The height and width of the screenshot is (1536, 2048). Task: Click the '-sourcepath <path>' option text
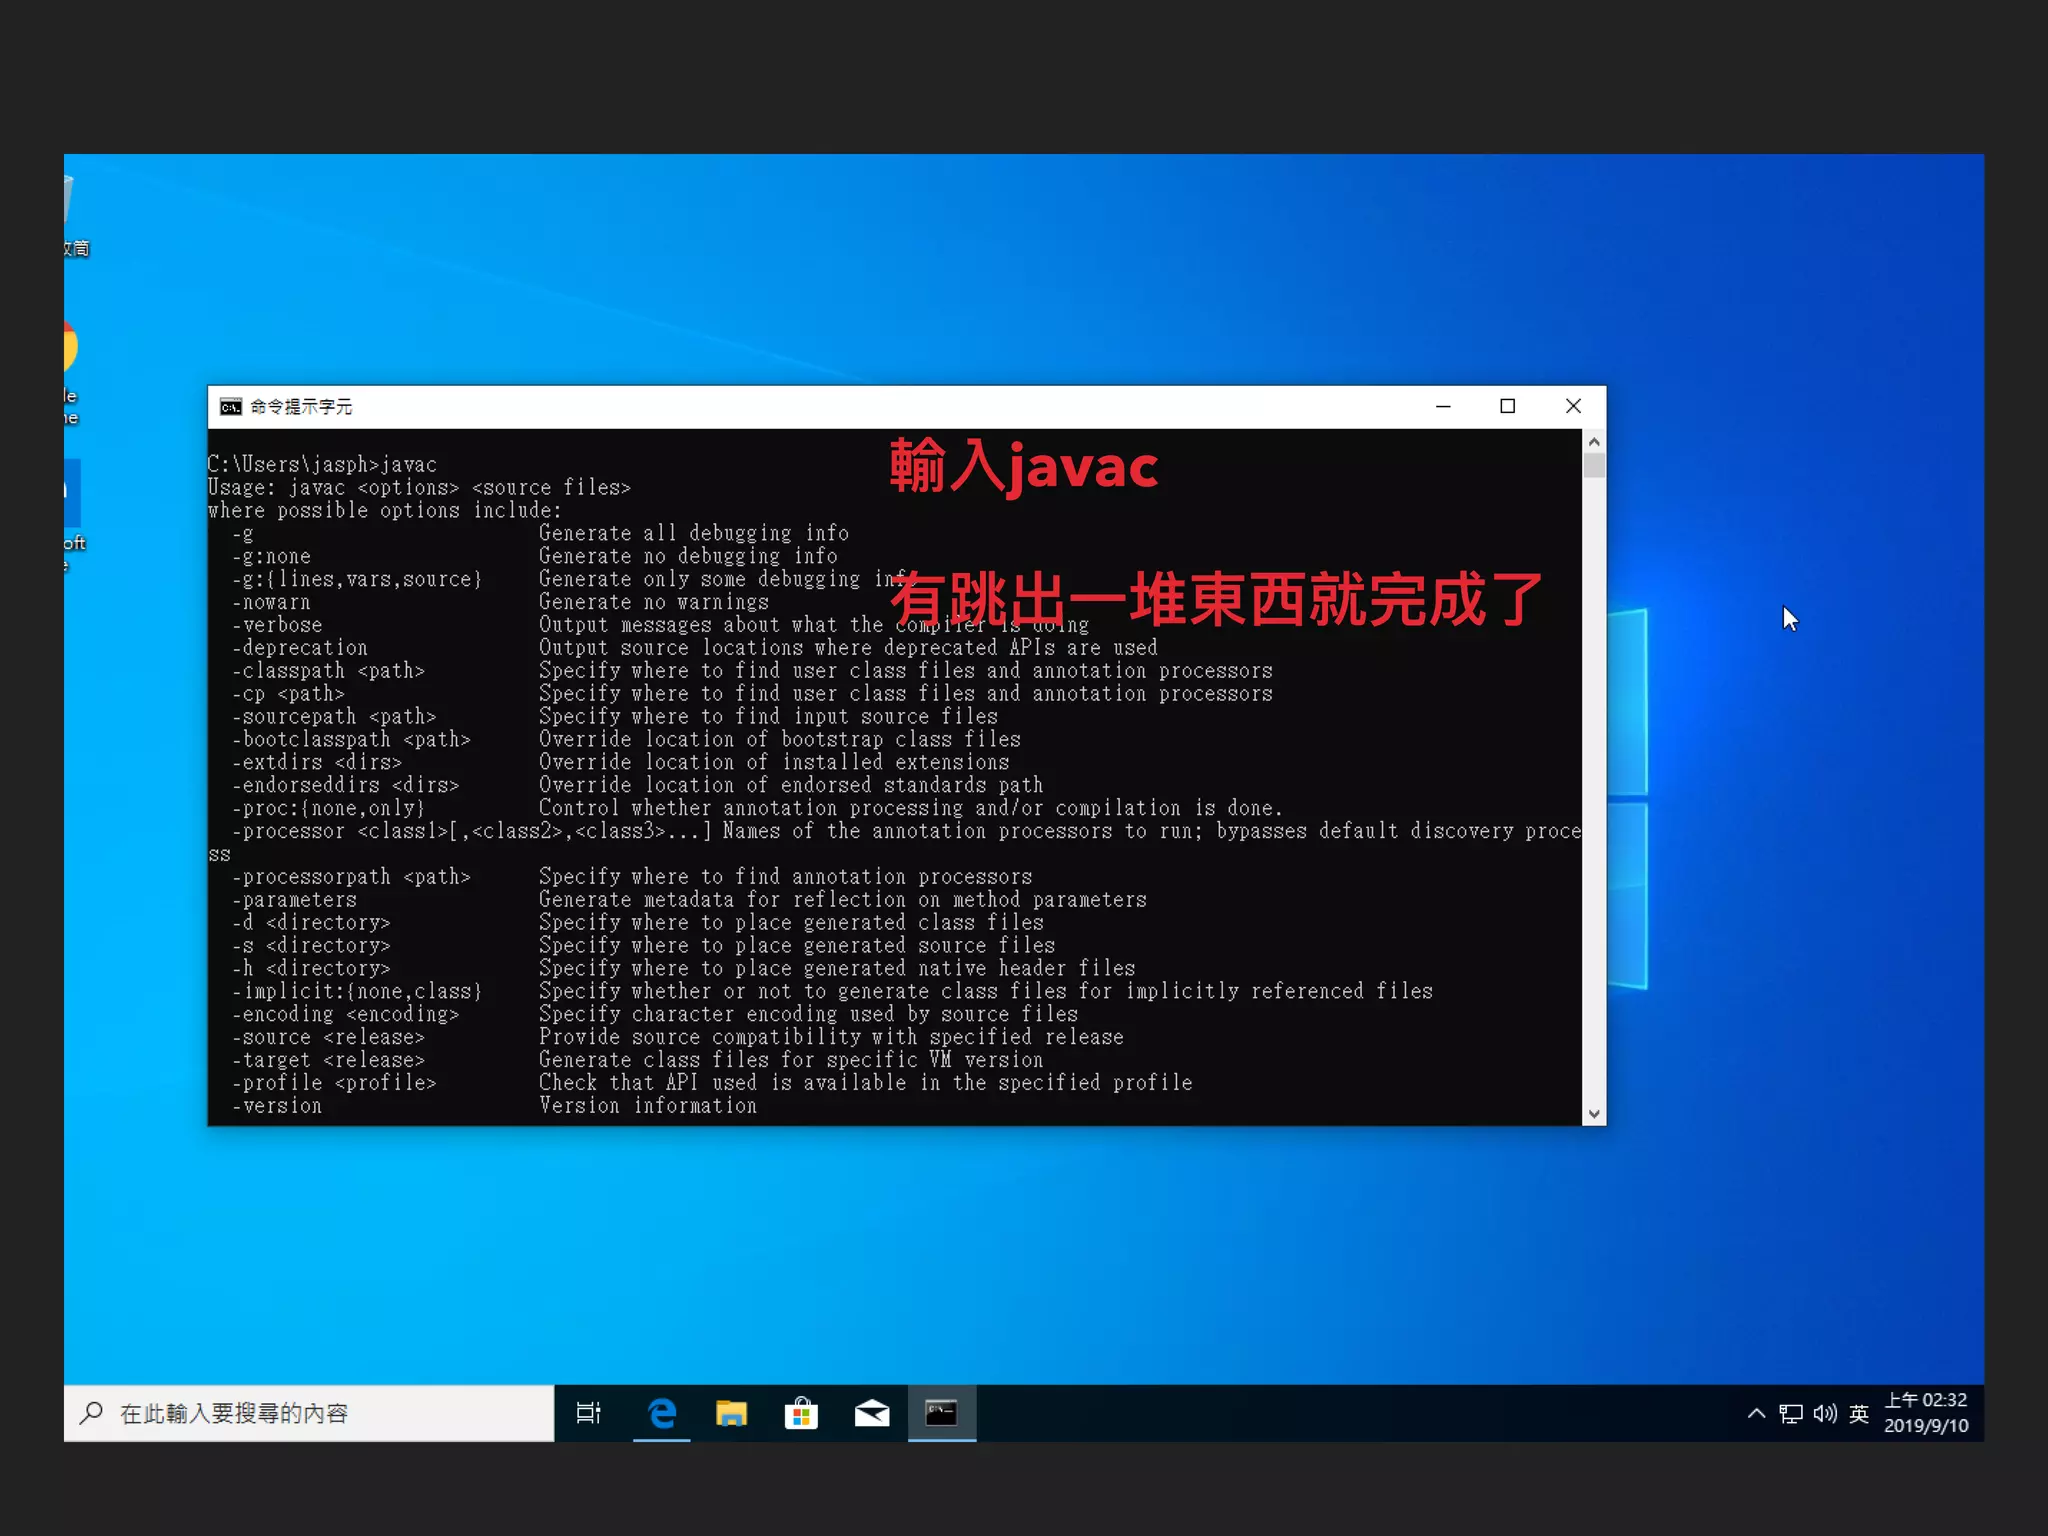335,717
